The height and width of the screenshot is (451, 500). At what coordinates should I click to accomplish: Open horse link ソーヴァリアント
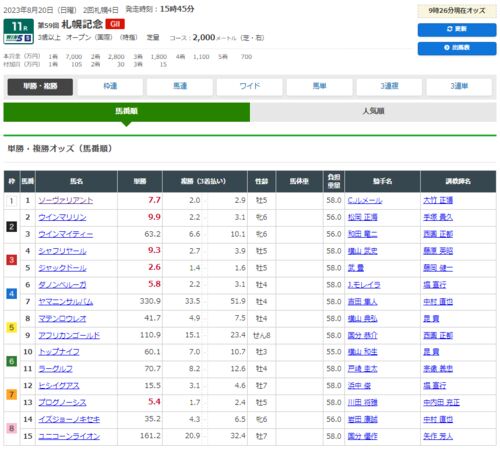click(66, 200)
